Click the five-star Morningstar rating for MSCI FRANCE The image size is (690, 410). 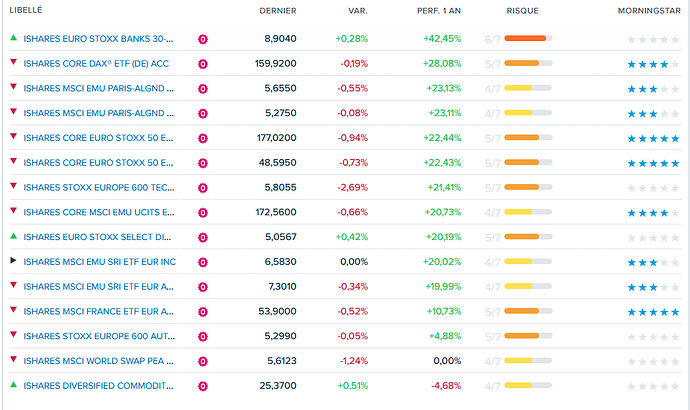click(653, 312)
